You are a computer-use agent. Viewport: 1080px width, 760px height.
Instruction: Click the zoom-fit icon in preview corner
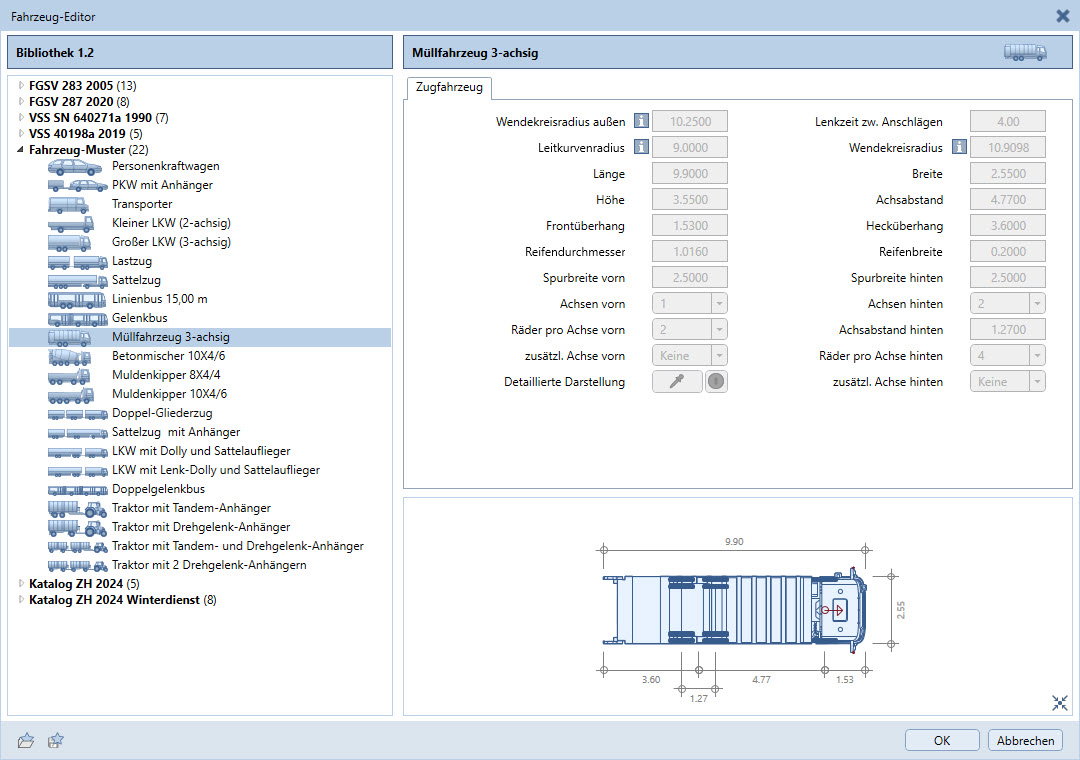pyautogui.click(x=1060, y=702)
